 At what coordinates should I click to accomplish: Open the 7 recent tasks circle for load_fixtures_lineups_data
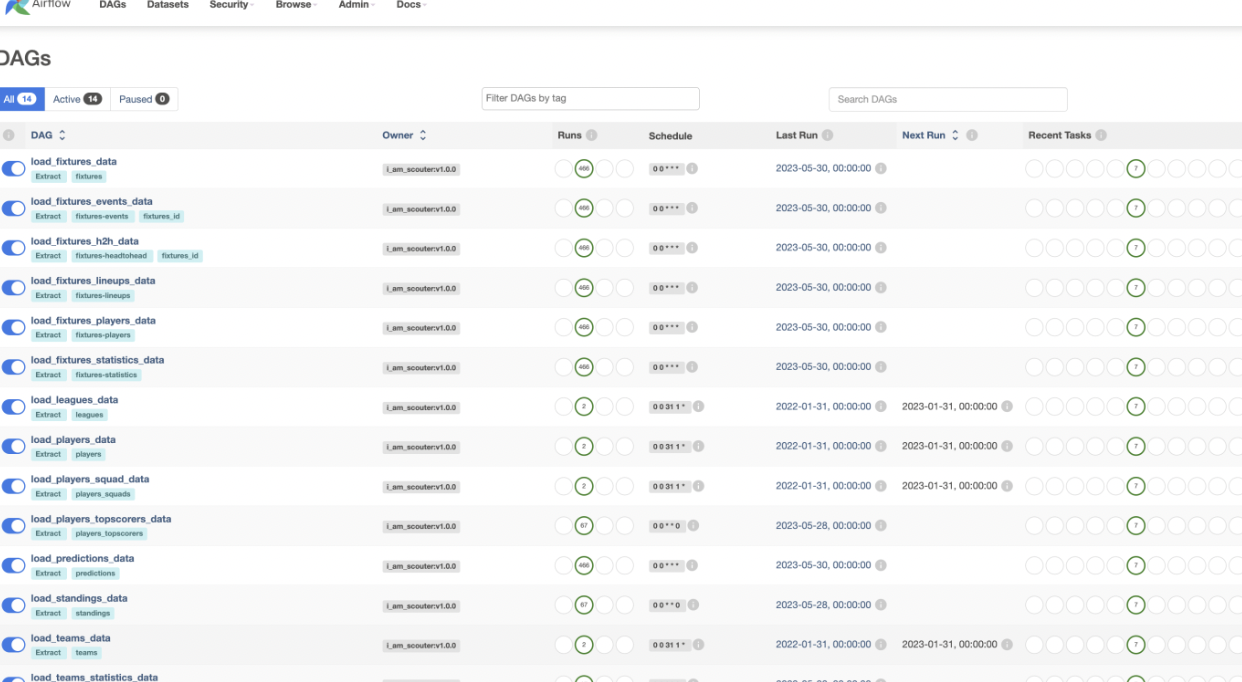(x=1135, y=288)
